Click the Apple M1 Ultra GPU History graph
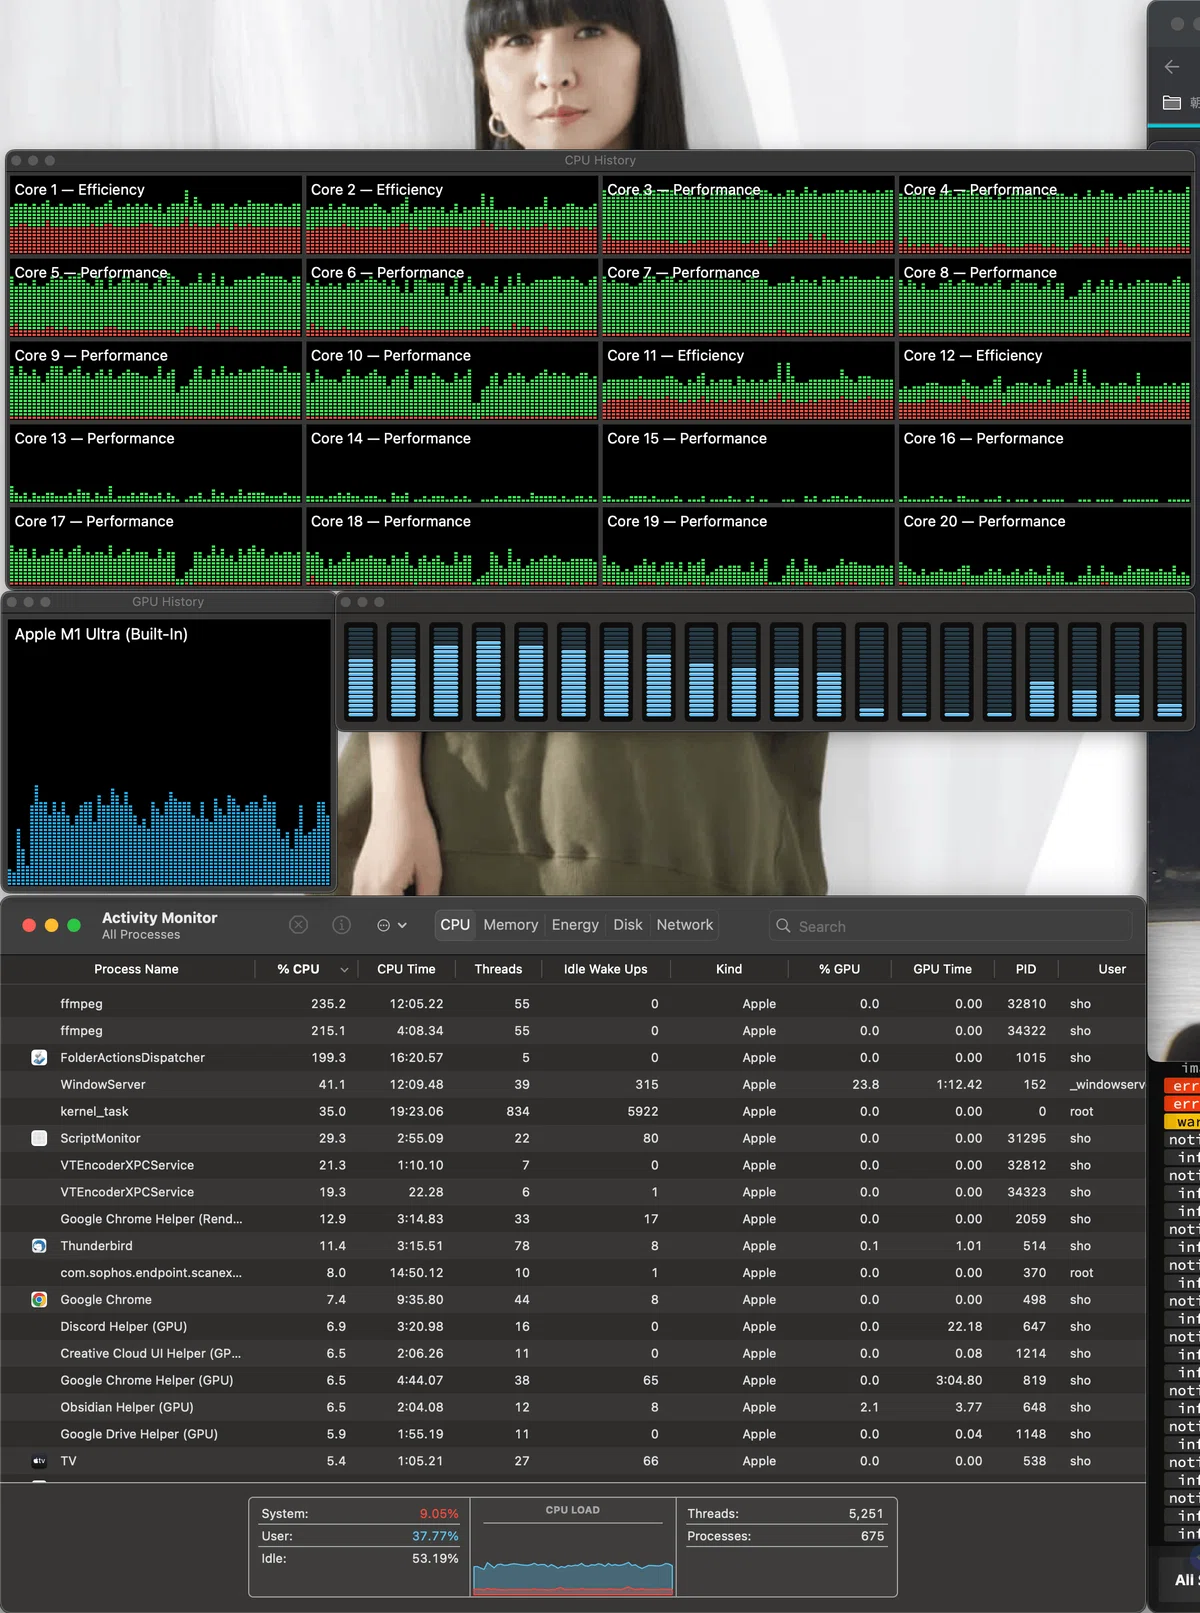The image size is (1200, 1613). click(x=170, y=753)
